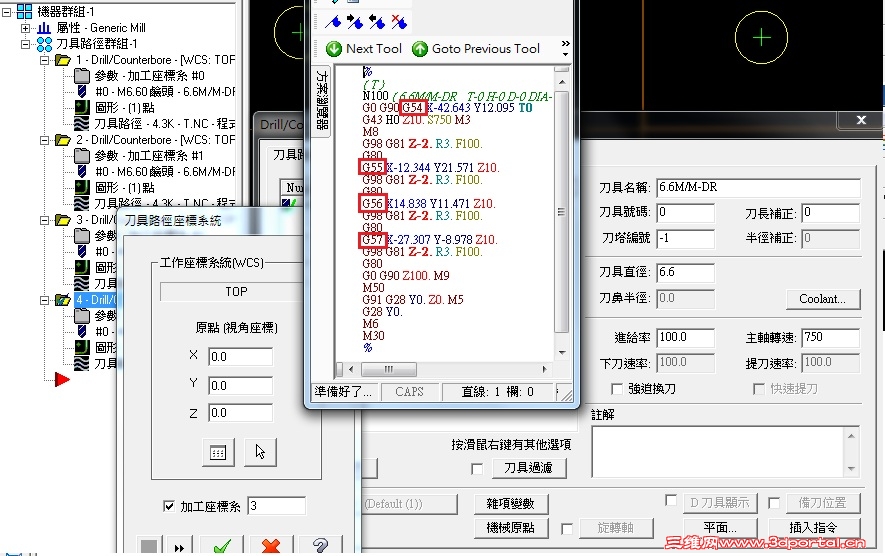Viewport: 885px width, 556px height.
Task: Click the red insert arrow in tree
Action: (x=62, y=379)
